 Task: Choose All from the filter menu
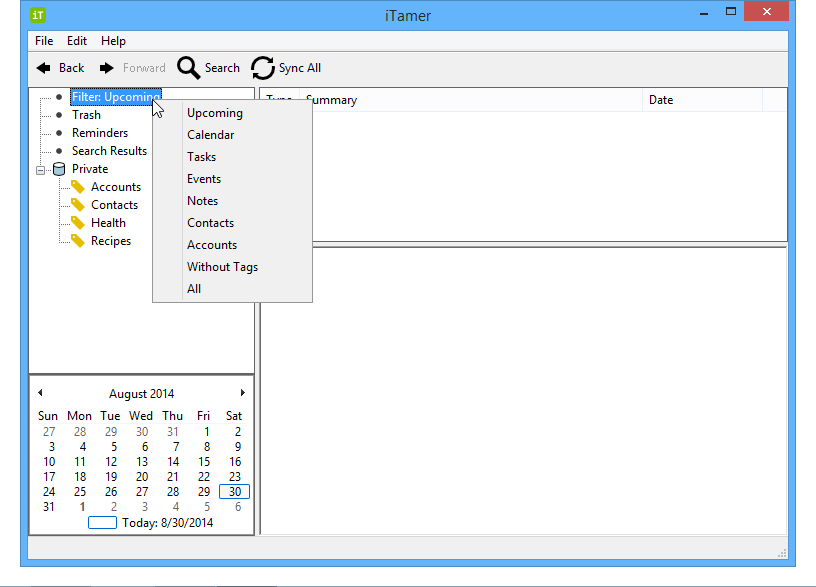[x=233, y=289]
